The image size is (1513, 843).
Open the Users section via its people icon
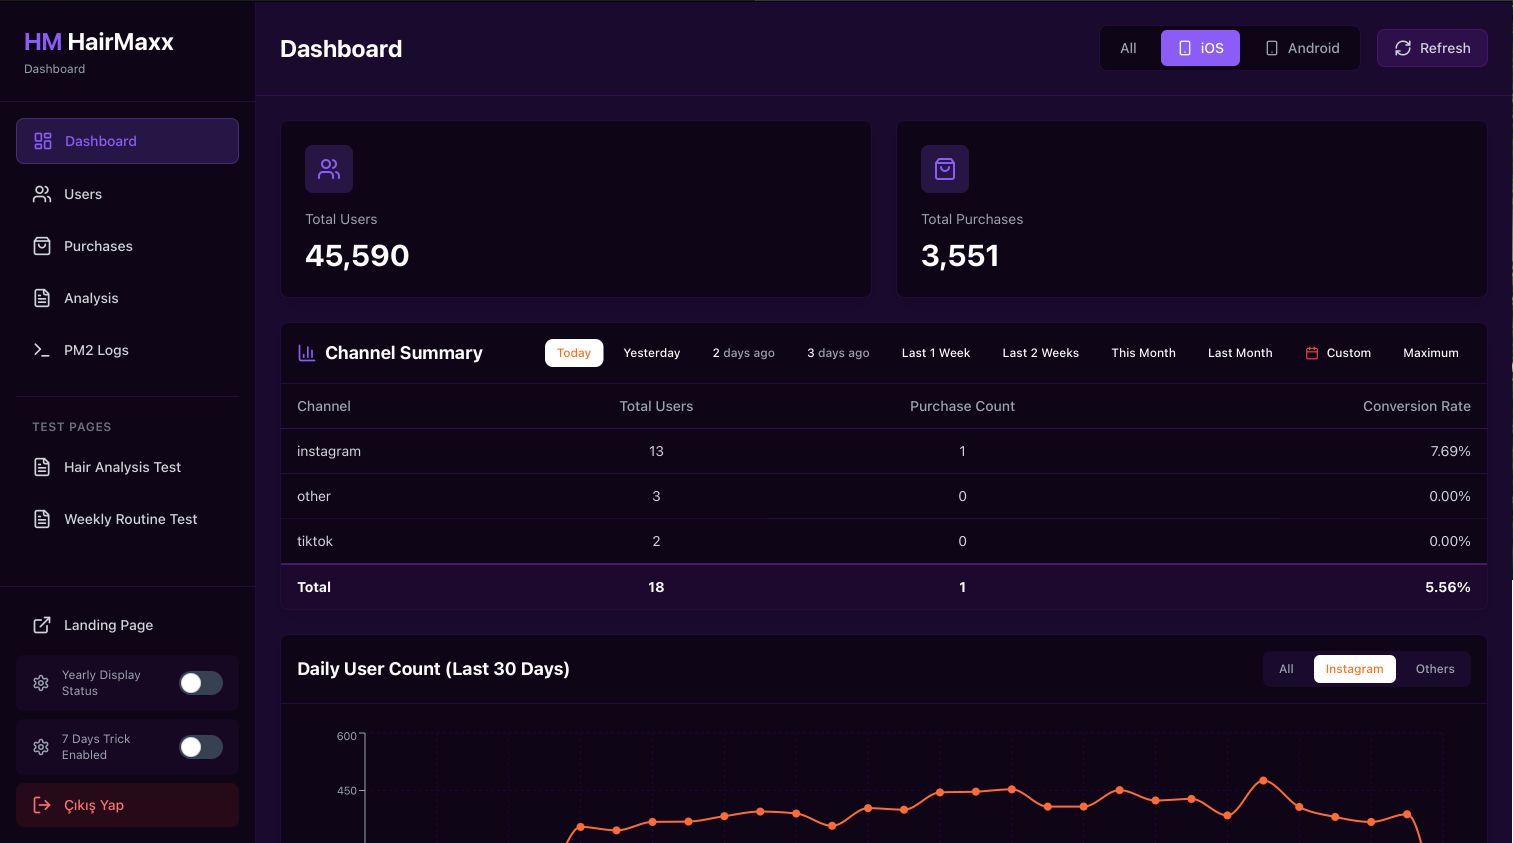click(41, 193)
